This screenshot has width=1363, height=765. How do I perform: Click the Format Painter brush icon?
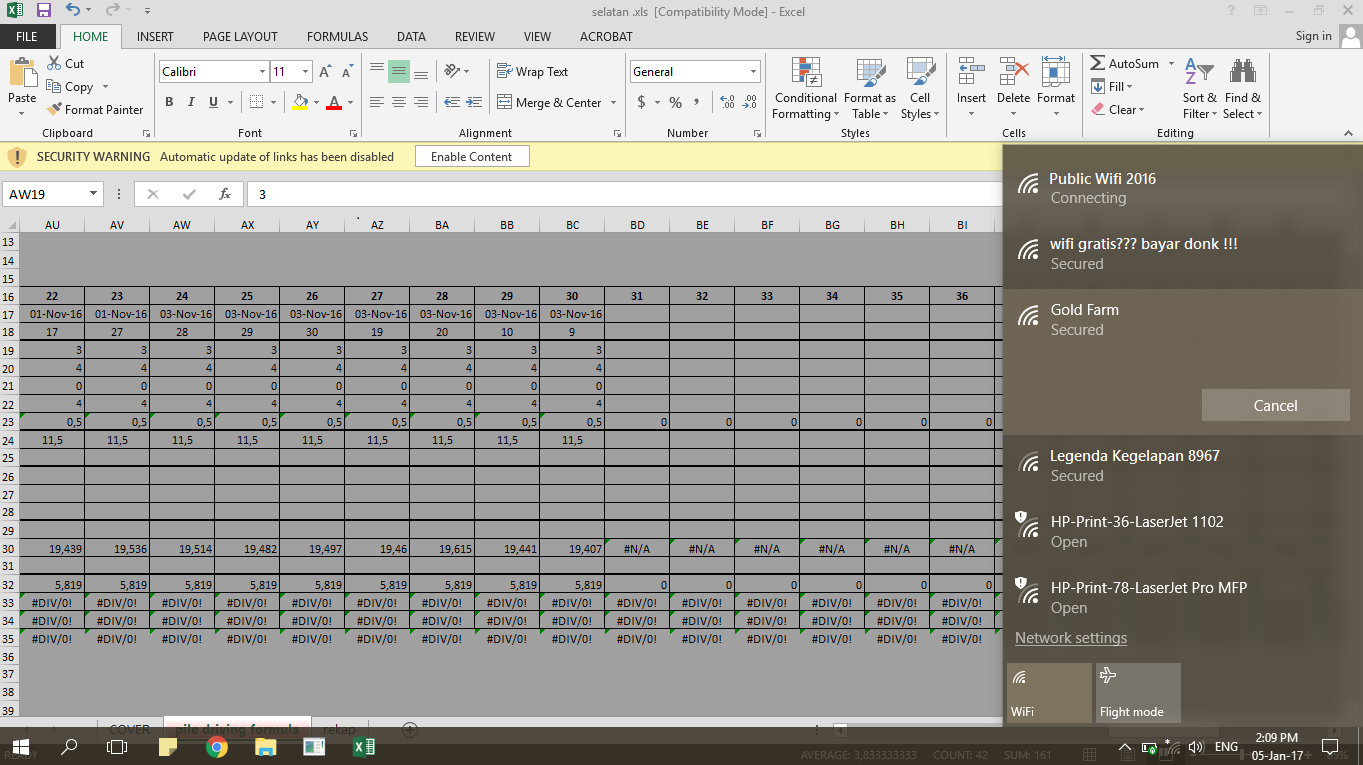point(54,110)
